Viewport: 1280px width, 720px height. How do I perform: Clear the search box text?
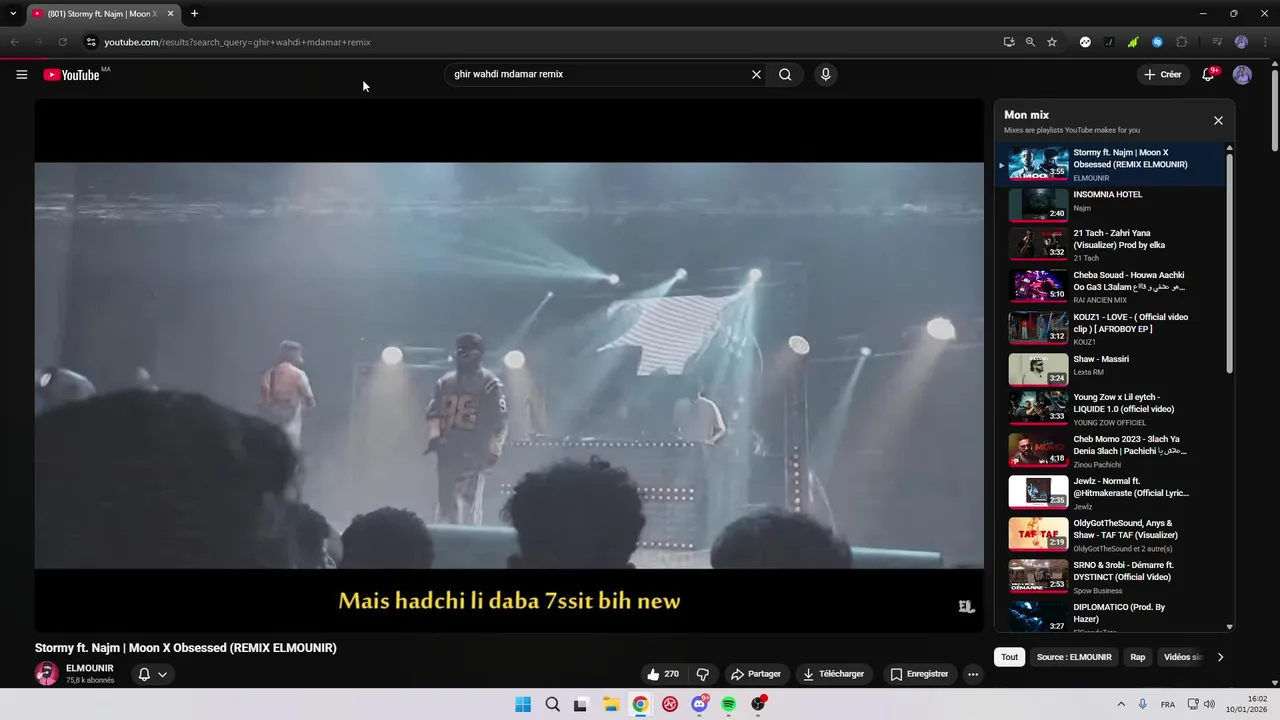[x=756, y=74]
